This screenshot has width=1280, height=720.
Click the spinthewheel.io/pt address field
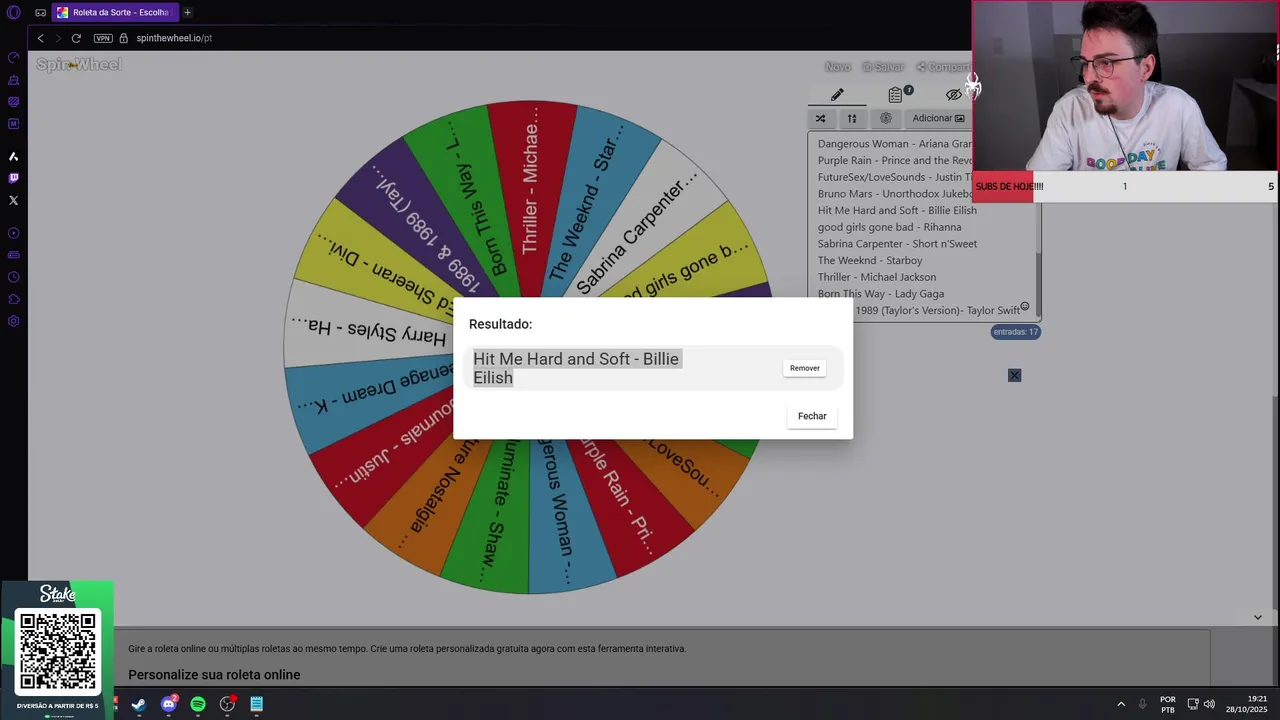pyautogui.click(x=174, y=38)
